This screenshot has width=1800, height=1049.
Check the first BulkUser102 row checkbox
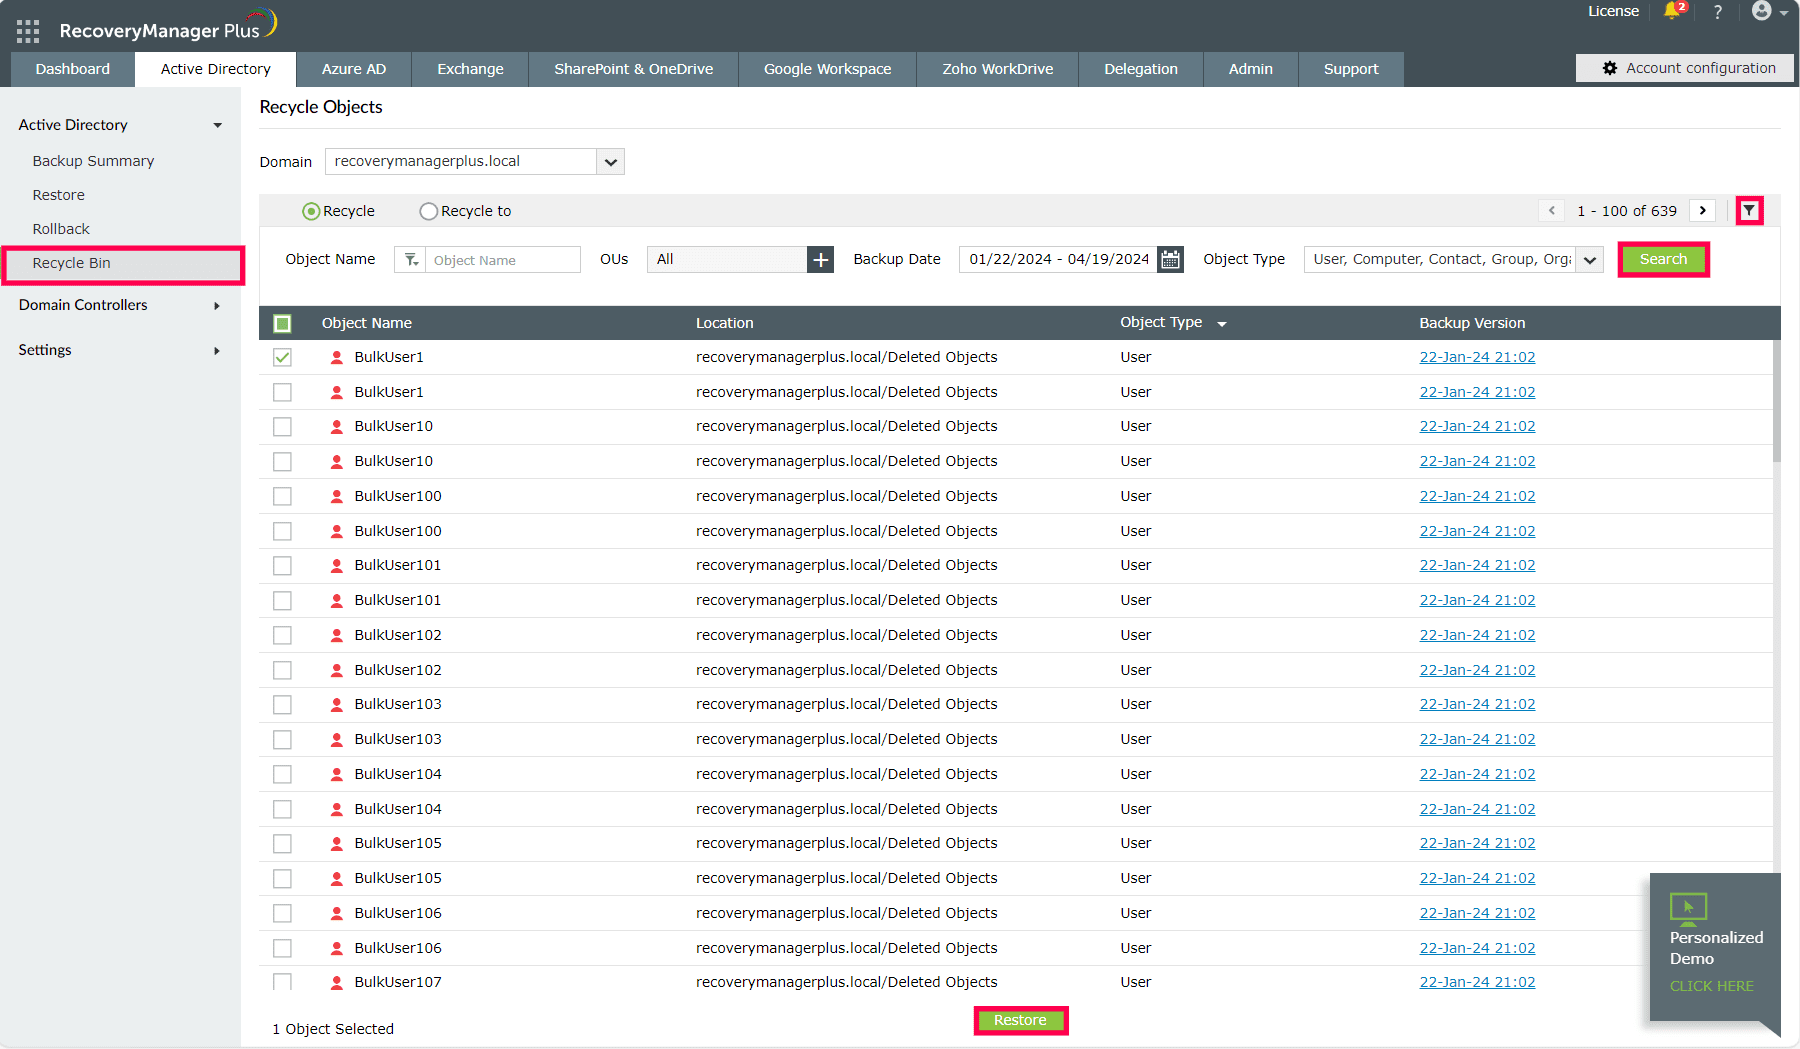283,635
